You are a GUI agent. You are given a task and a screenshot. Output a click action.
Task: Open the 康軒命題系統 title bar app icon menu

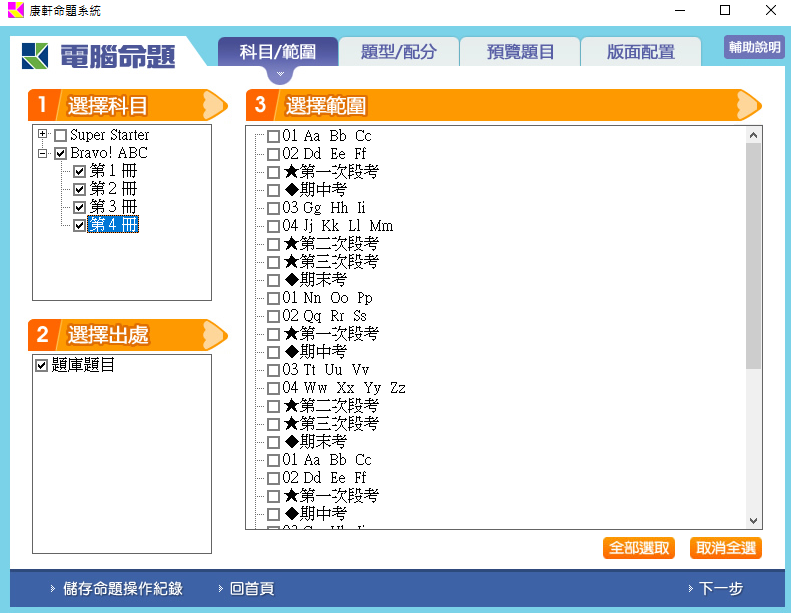[x=15, y=10]
